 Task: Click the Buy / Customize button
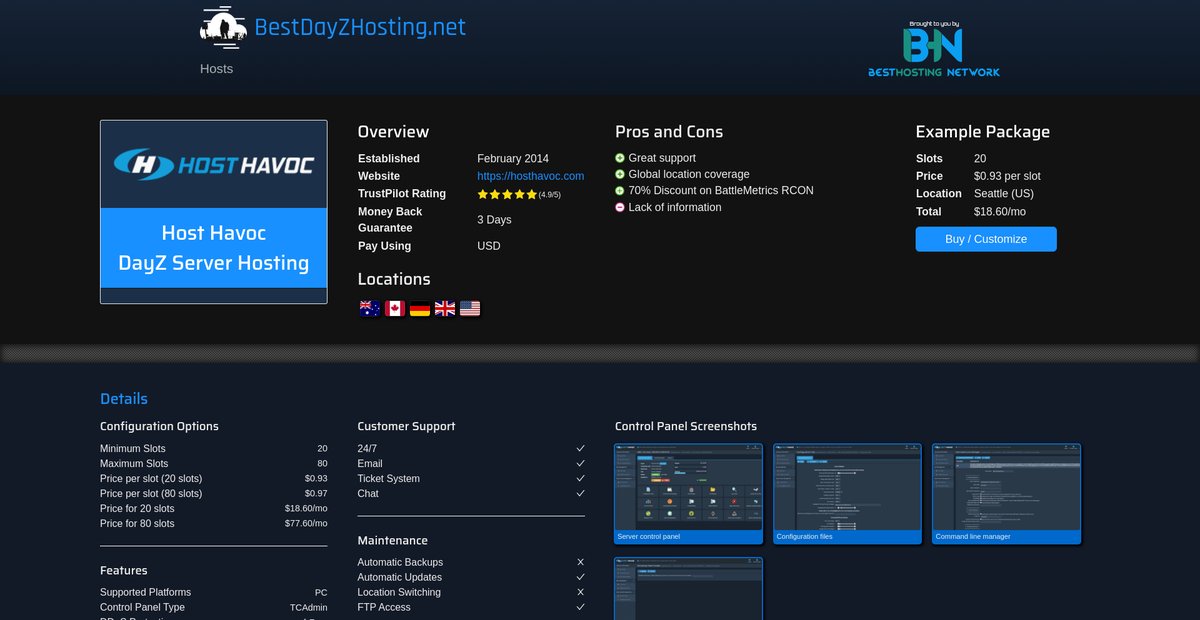point(986,239)
